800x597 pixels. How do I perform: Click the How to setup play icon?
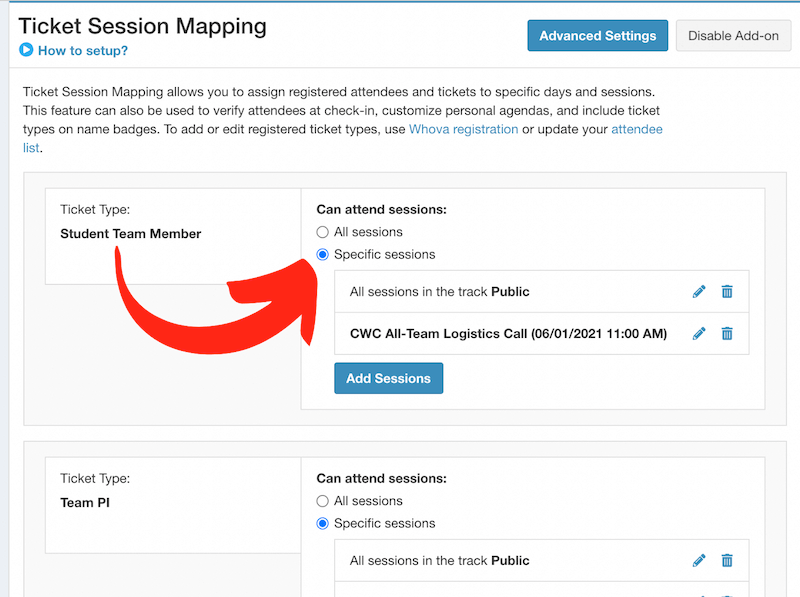point(26,50)
